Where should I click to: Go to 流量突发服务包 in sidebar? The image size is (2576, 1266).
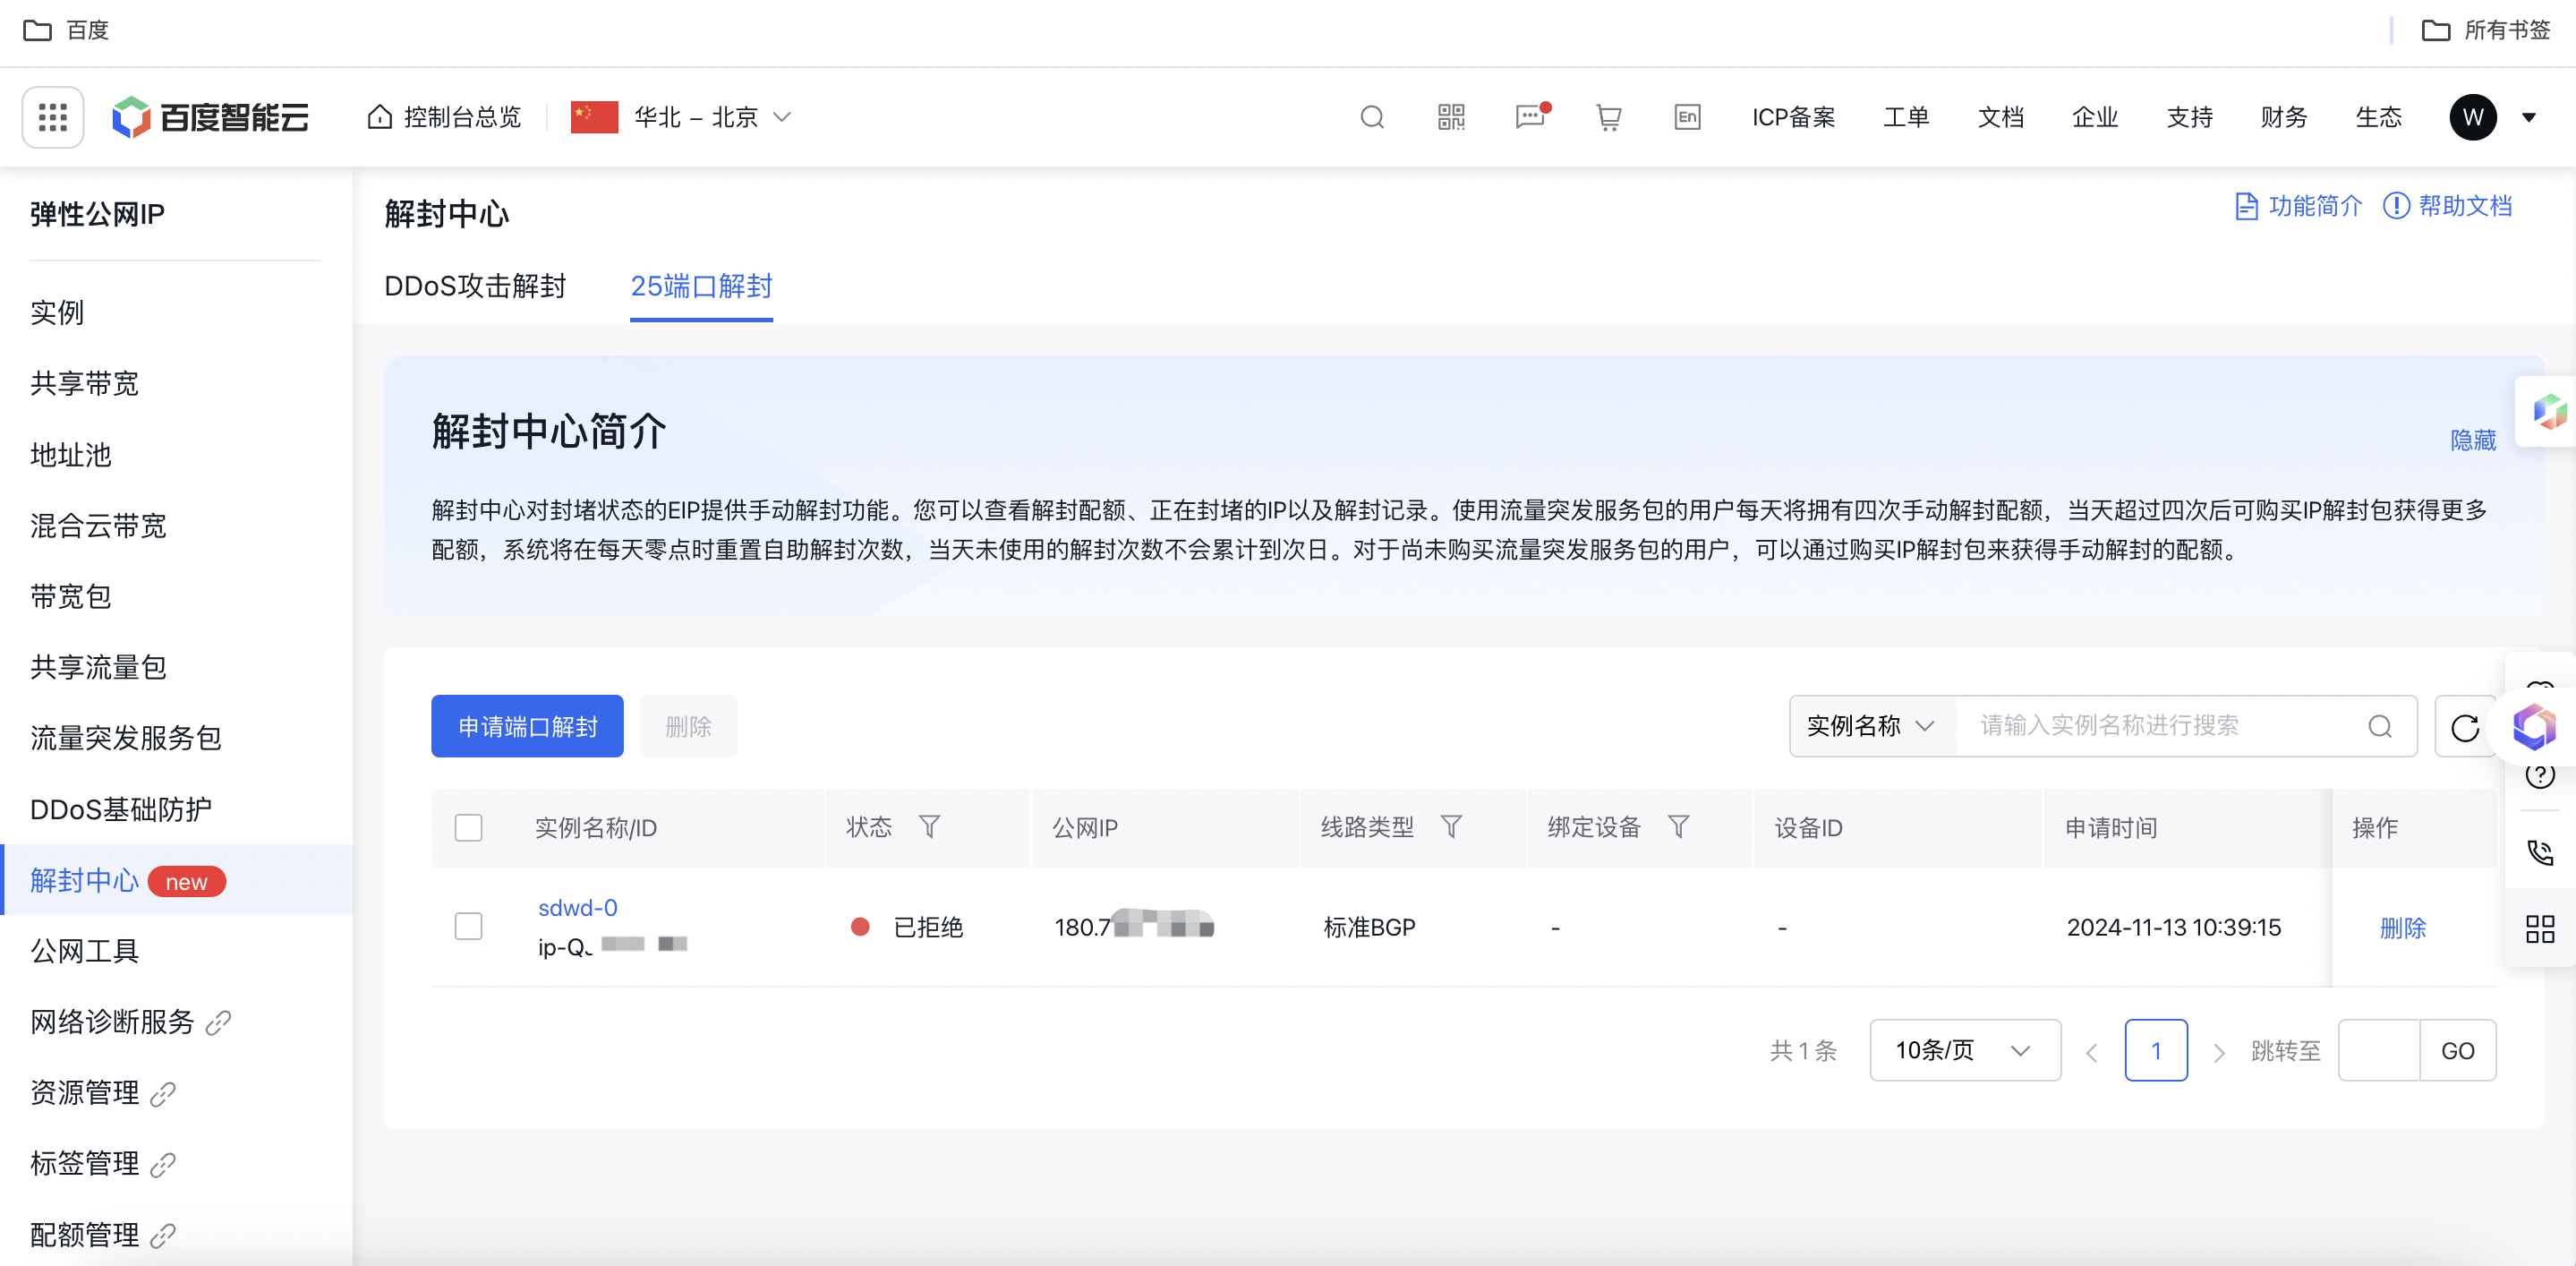[126, 738]
